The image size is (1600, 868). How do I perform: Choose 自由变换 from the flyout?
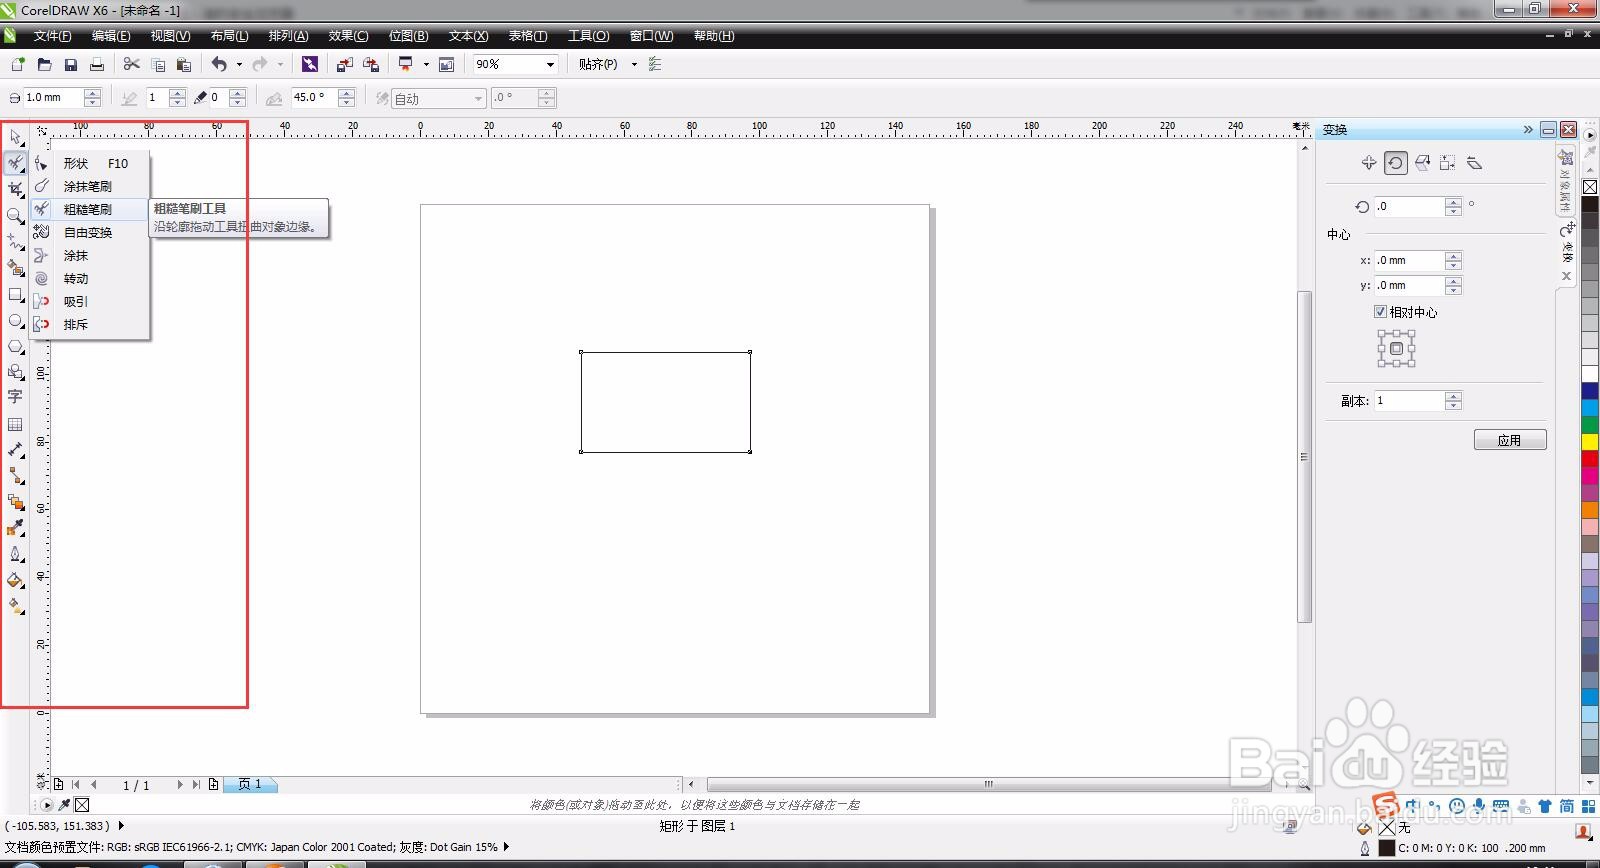(90, 232)
